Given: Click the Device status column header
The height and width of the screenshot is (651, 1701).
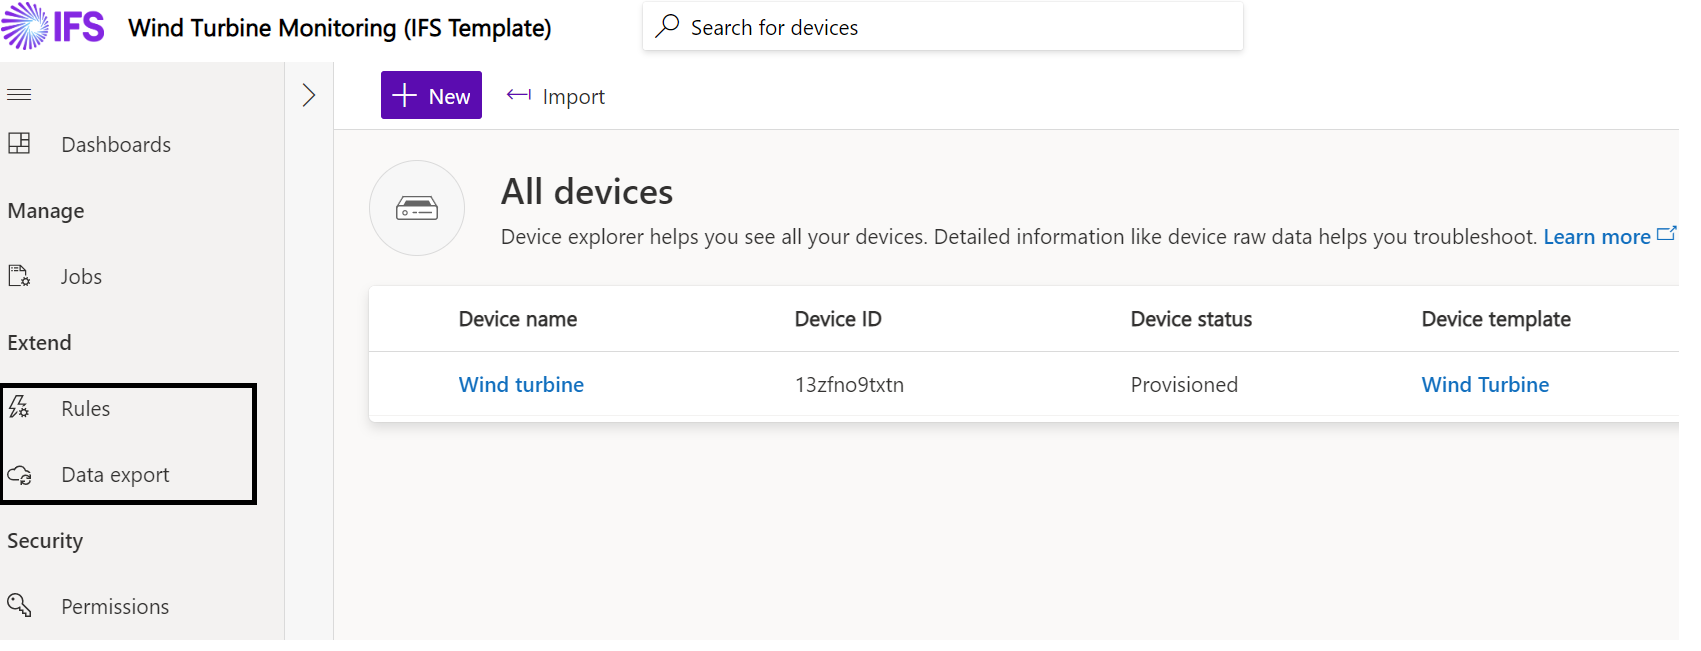Looking at the screenshot, I should click(1191, 319).
